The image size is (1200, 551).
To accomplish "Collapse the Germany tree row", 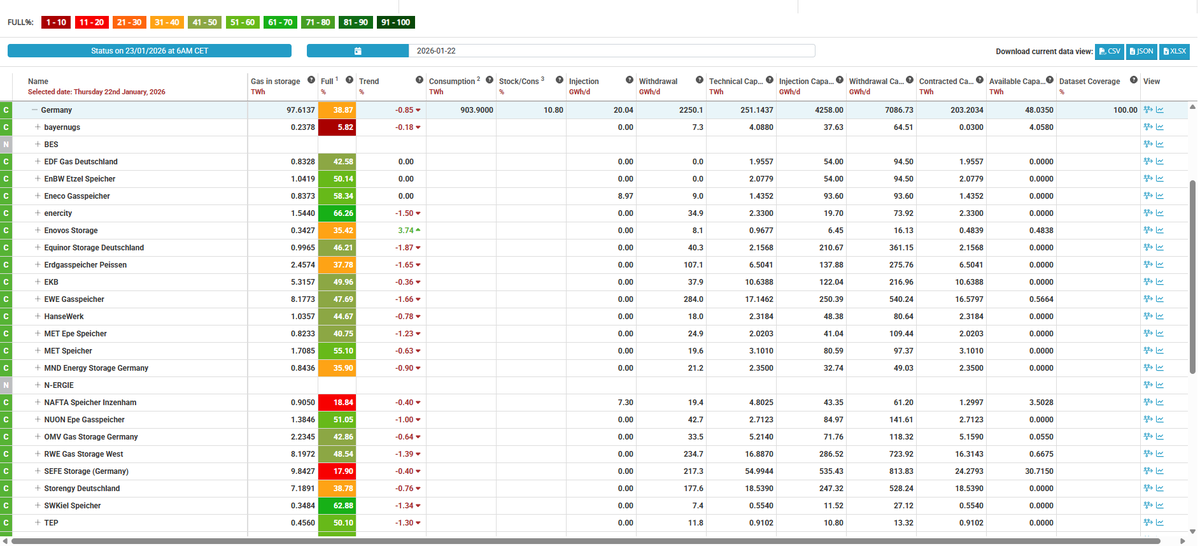I will tap(35, 110).
